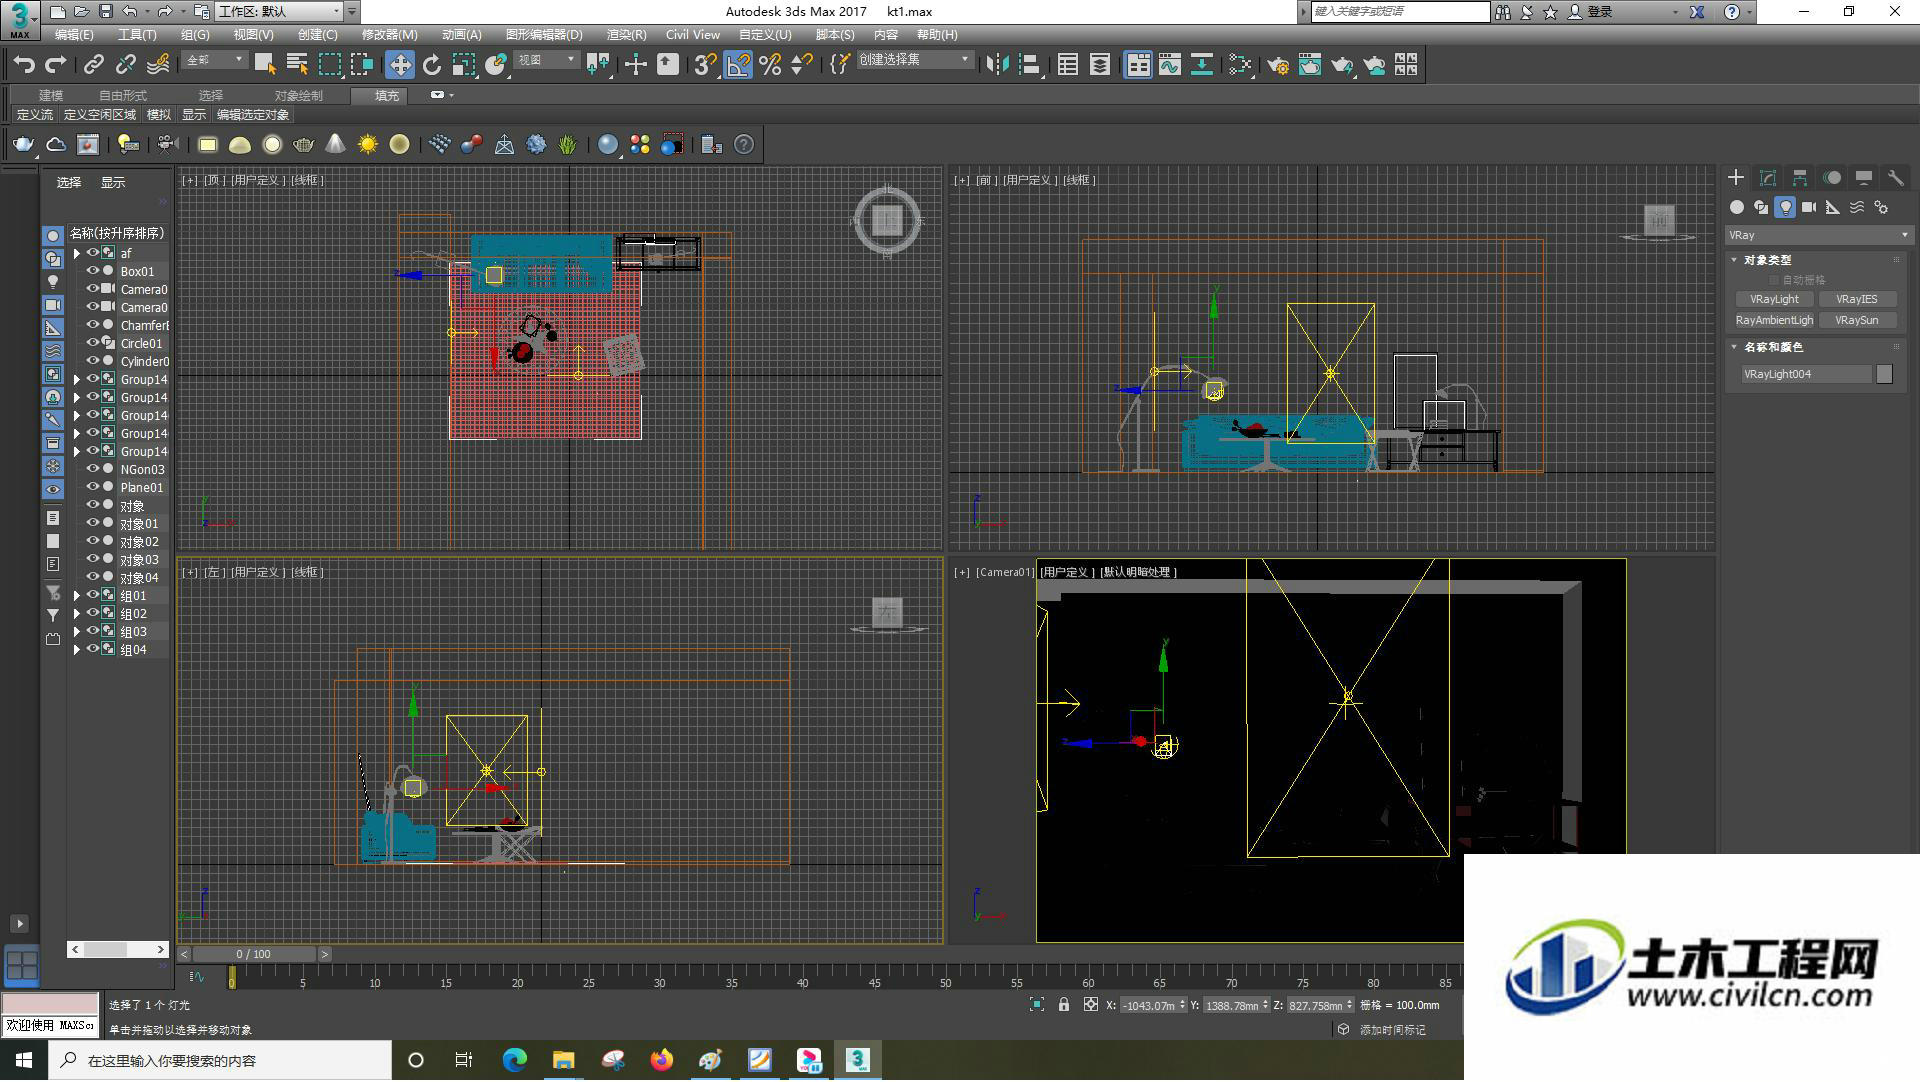Click the 模拟 button
This screenshot has width=1920, height=1082.
click(x=159, y=115)
